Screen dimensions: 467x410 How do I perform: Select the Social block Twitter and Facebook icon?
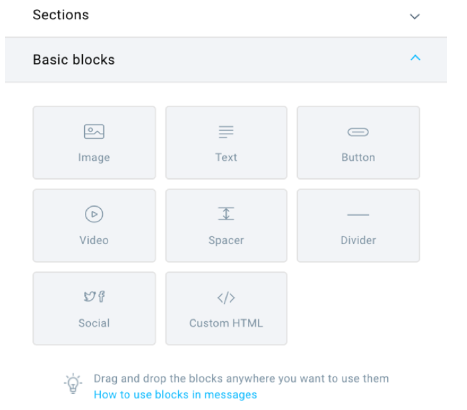click(x=94, y=297)
